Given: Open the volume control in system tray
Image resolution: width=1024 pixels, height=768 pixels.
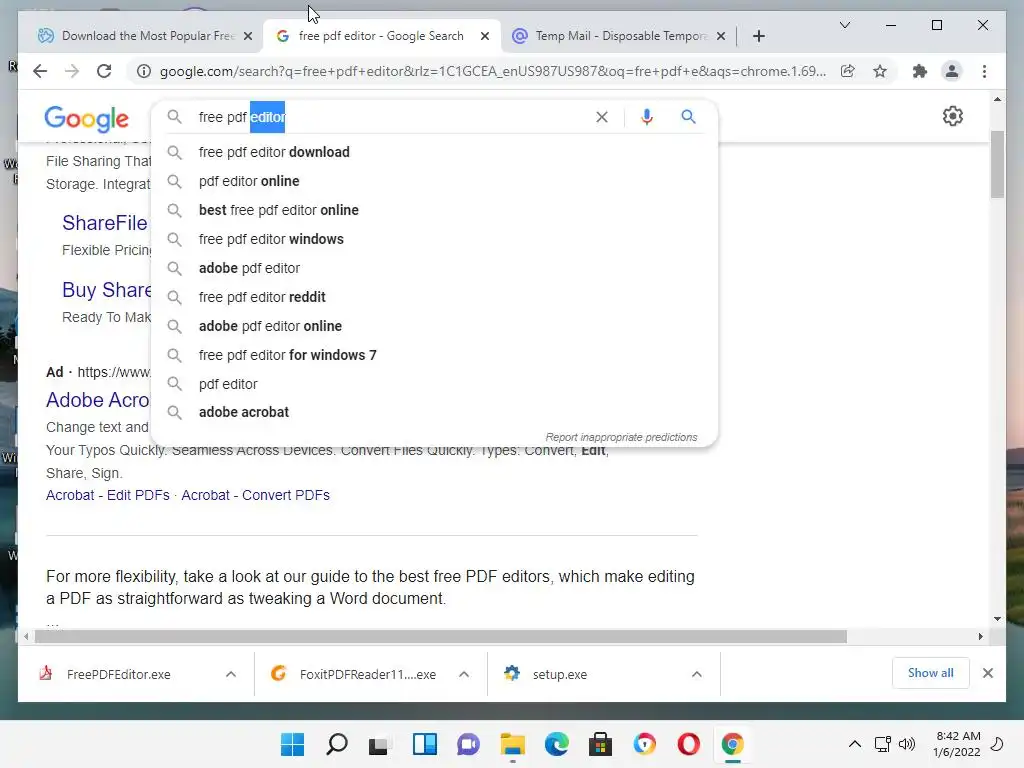Looking at the screenshot, I should (907, 744).
